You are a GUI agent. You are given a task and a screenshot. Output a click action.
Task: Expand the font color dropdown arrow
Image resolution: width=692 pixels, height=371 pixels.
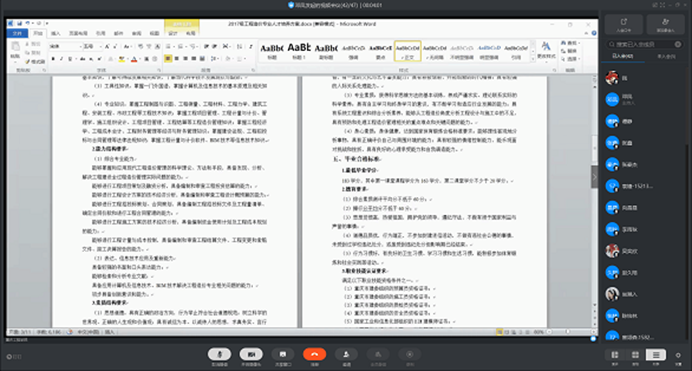140,59
